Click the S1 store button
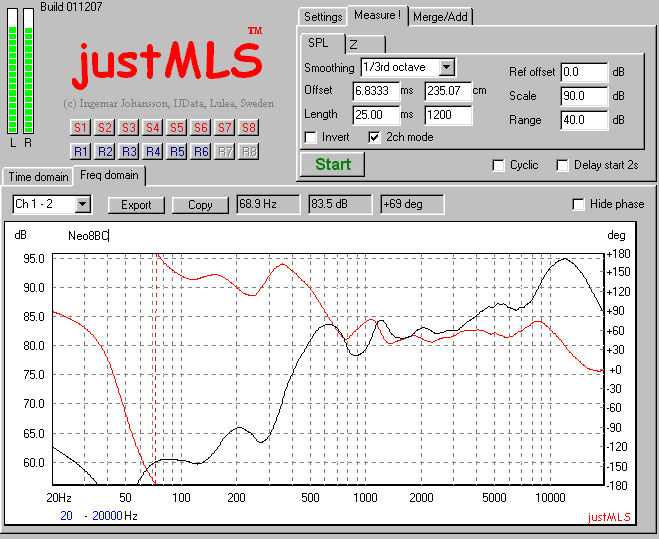Viewport: 659px width, 539px height. (80, 127)
